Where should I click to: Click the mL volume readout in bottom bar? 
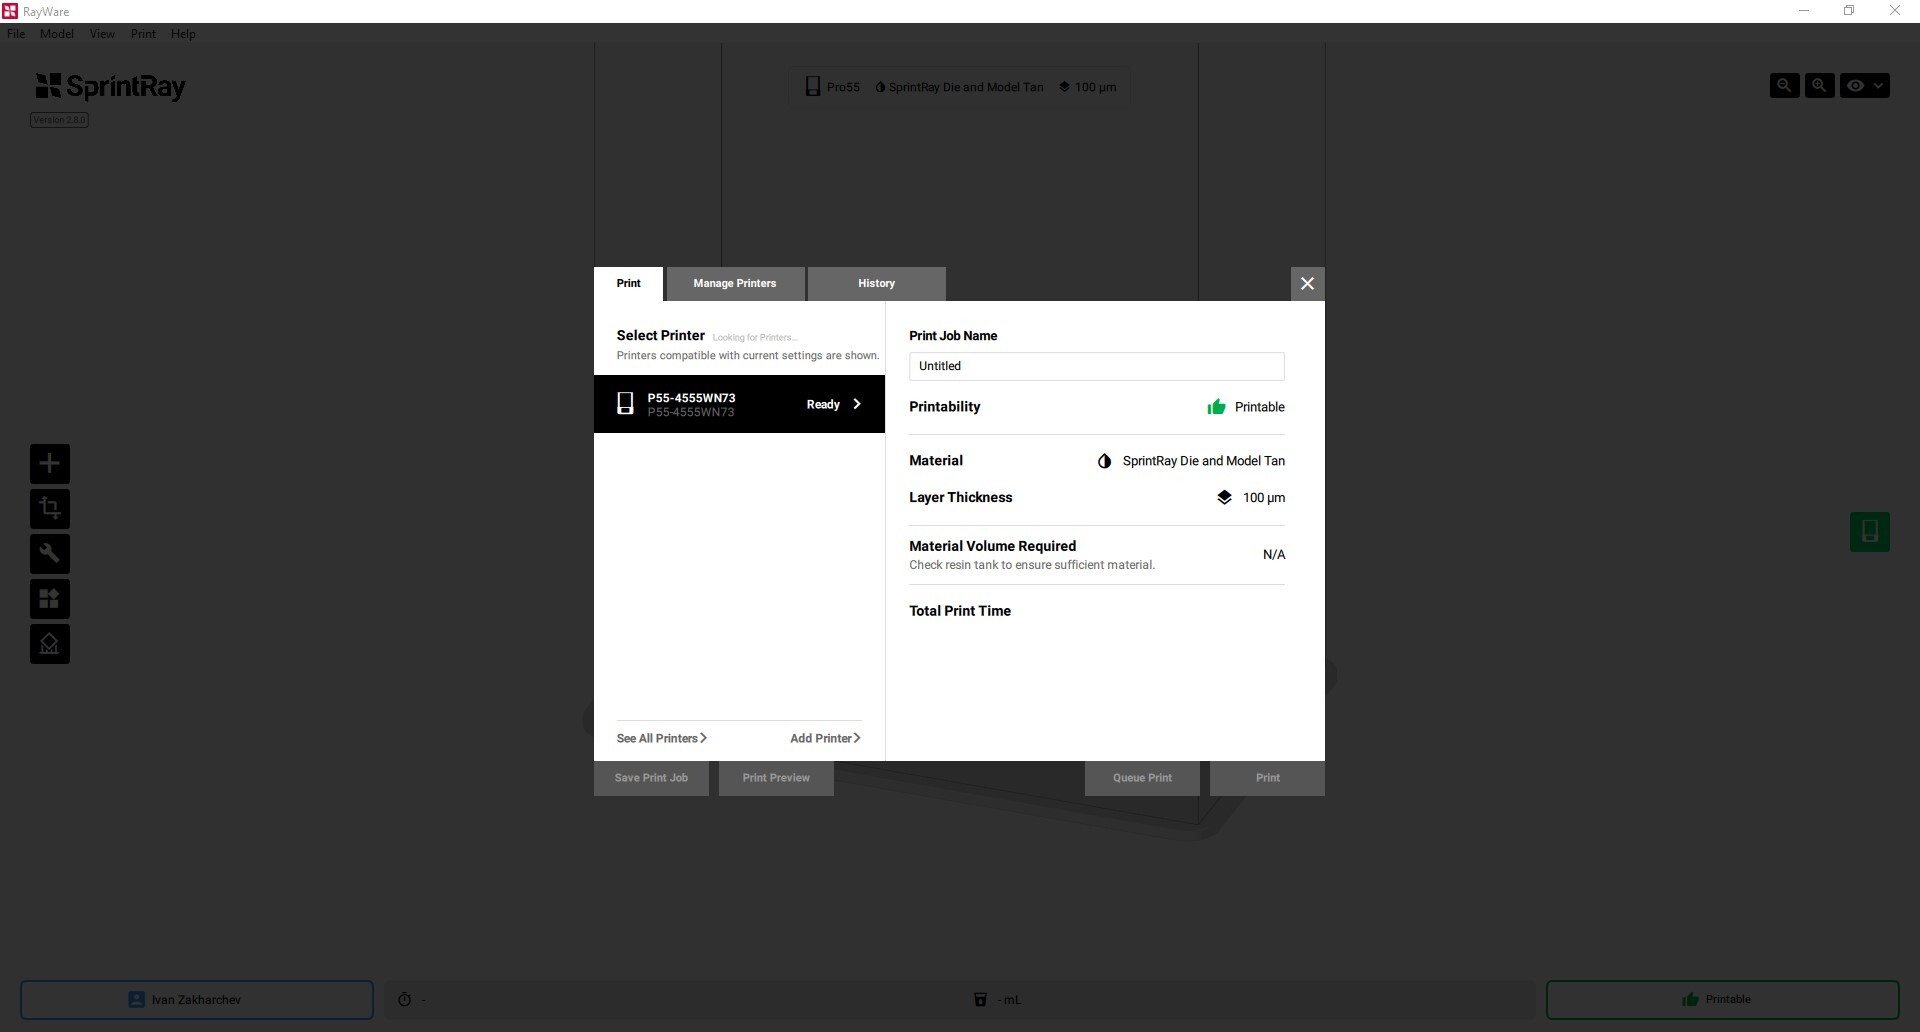(x=1009, y=1000)
